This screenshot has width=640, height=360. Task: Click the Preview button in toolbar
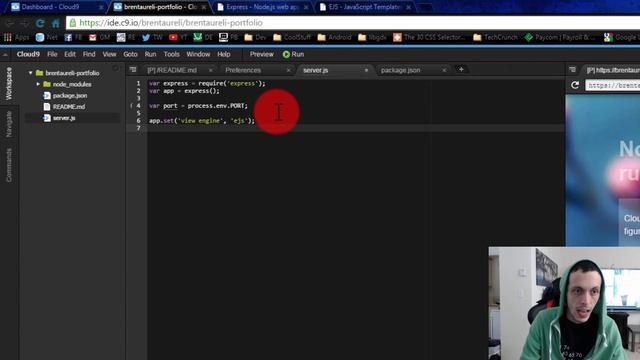pyautogui.click(x=262, y=54)
